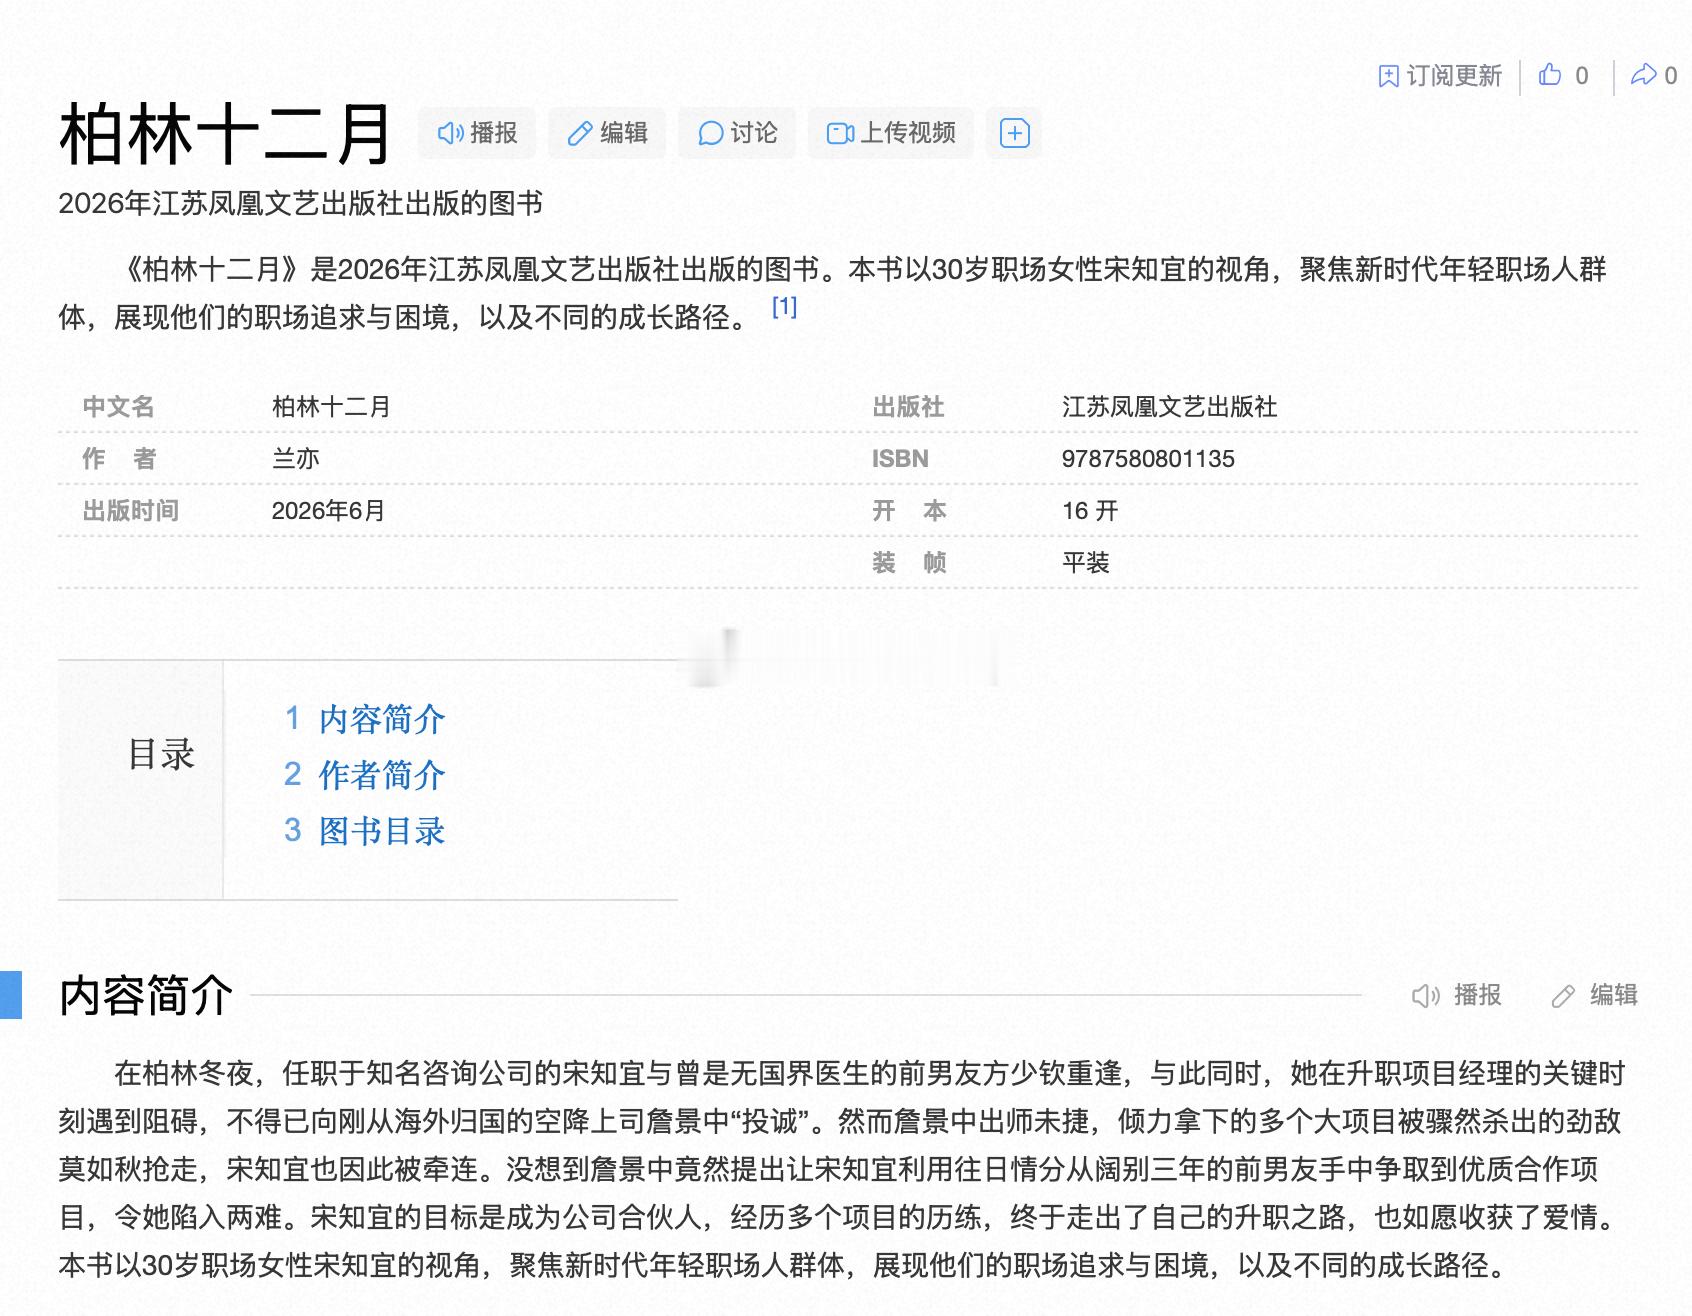Click the ISBN field label
The image size is (1692, 1316).
[x=900, y=459]
